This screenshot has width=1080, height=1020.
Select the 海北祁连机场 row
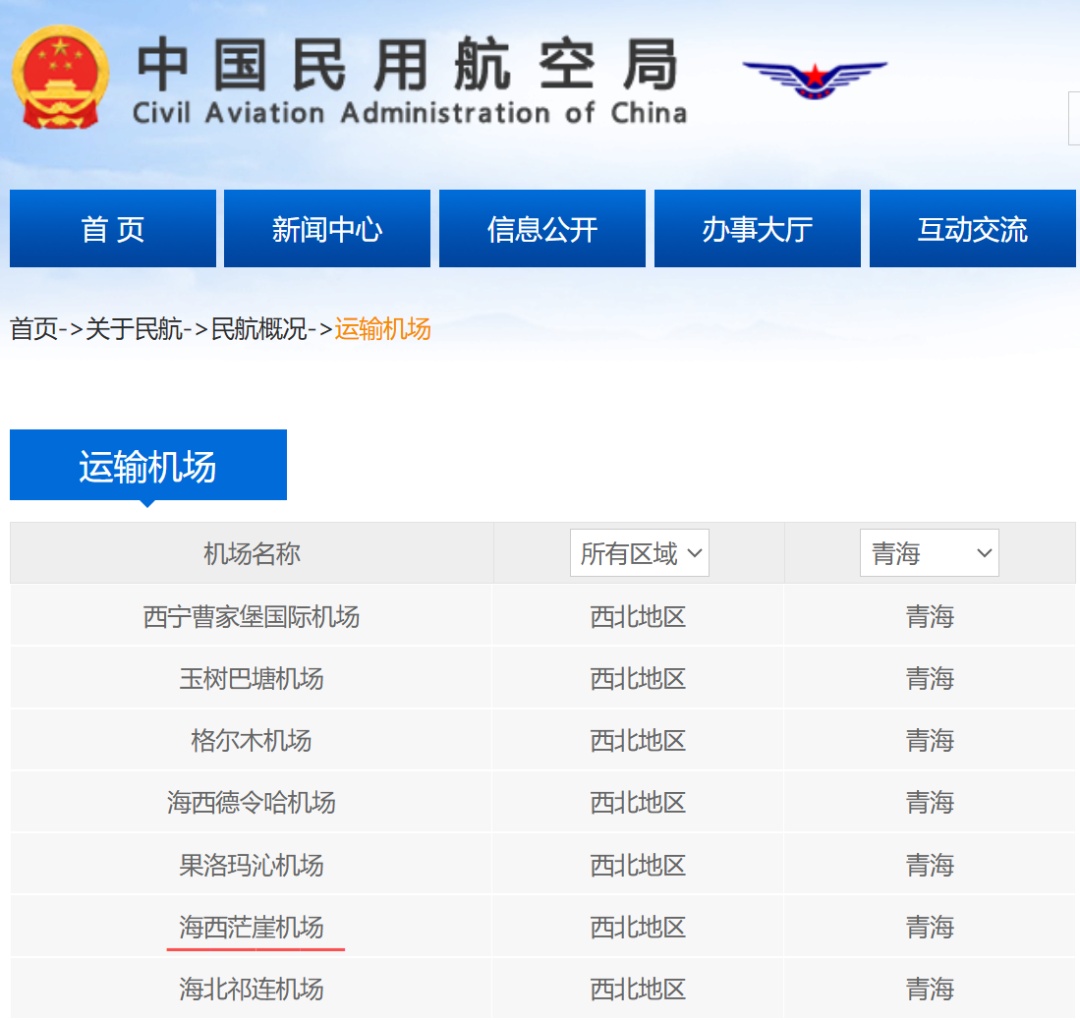(x=249, y=988)
